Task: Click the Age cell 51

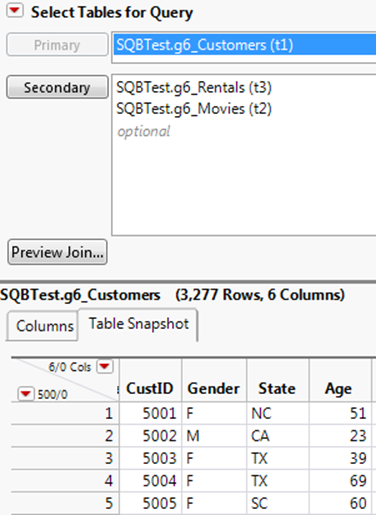Action: click(340, 413)
